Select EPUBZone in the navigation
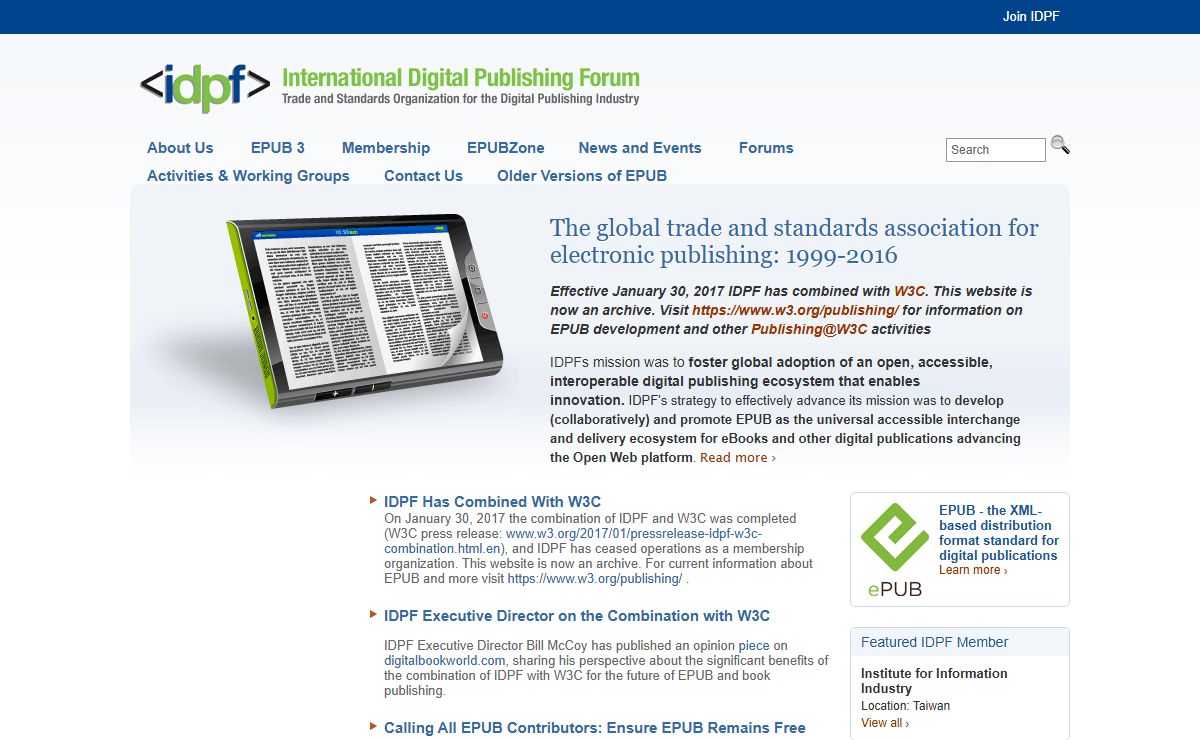This screenshot has height=740, width=1200. click(506, 148)
